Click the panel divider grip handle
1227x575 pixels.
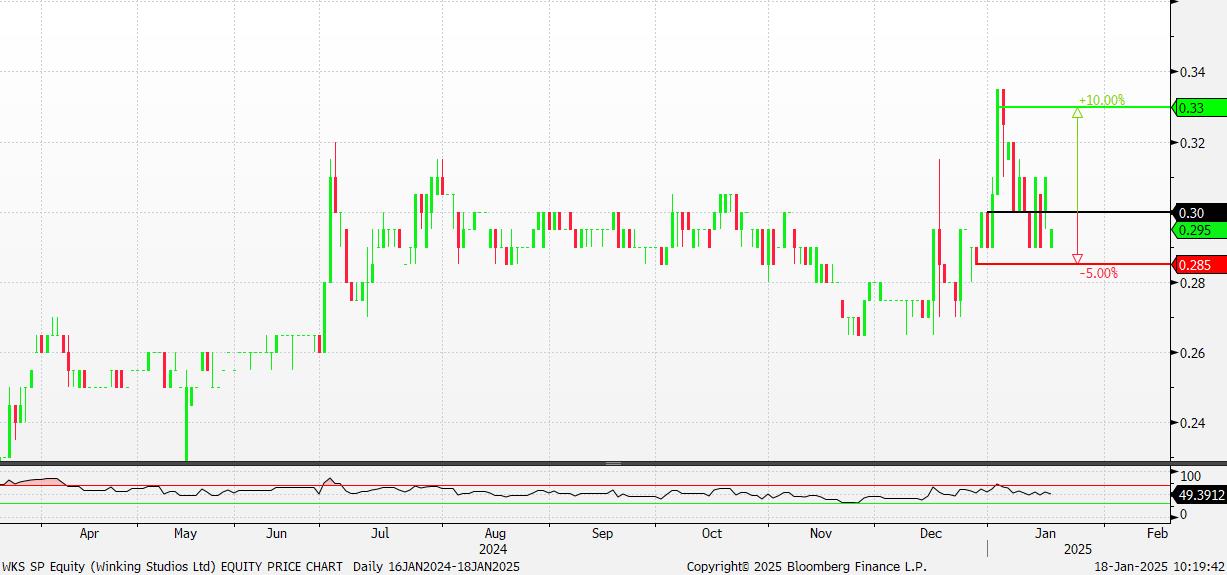(x=613, y=464)
